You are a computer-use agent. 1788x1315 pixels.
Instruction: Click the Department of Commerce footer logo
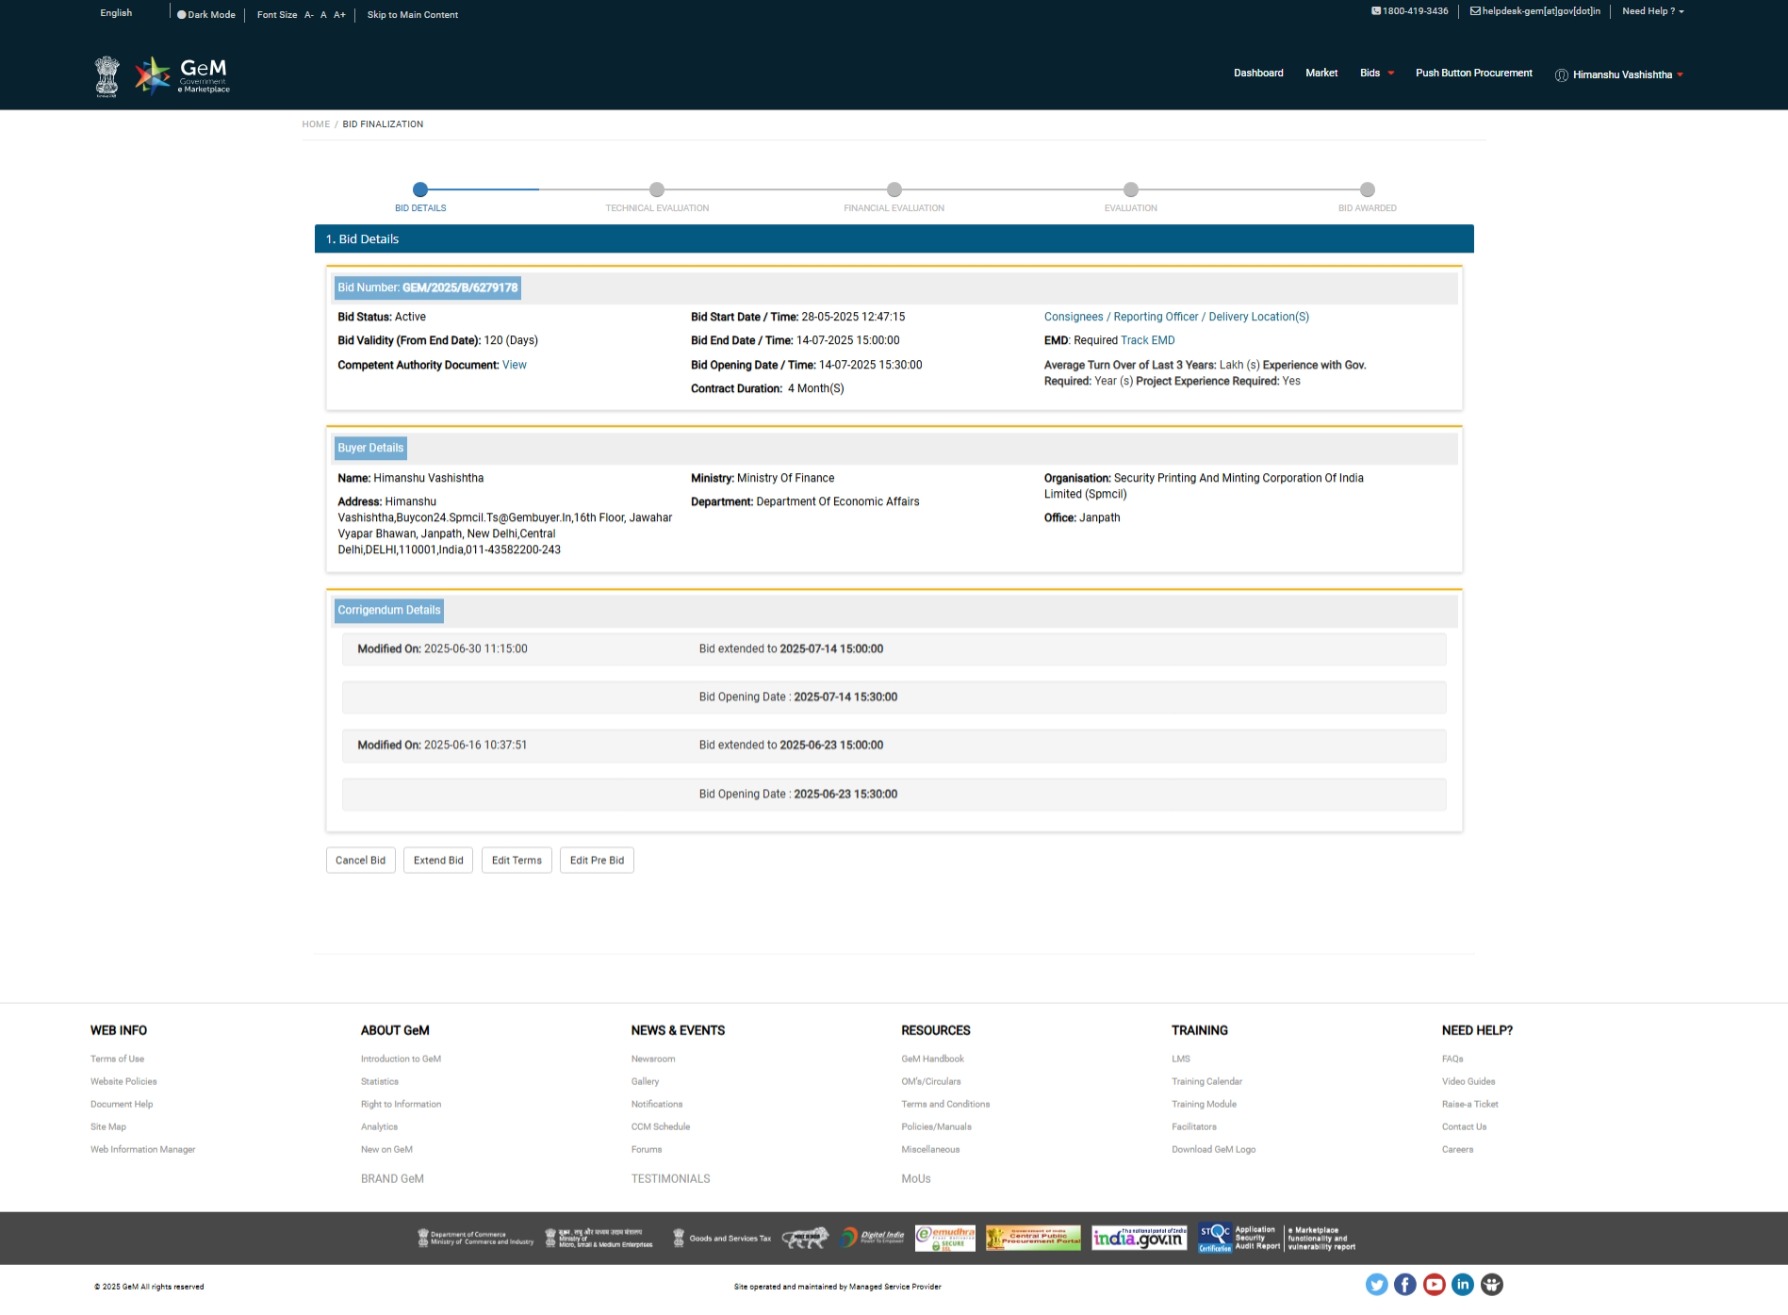[475, 1238]
